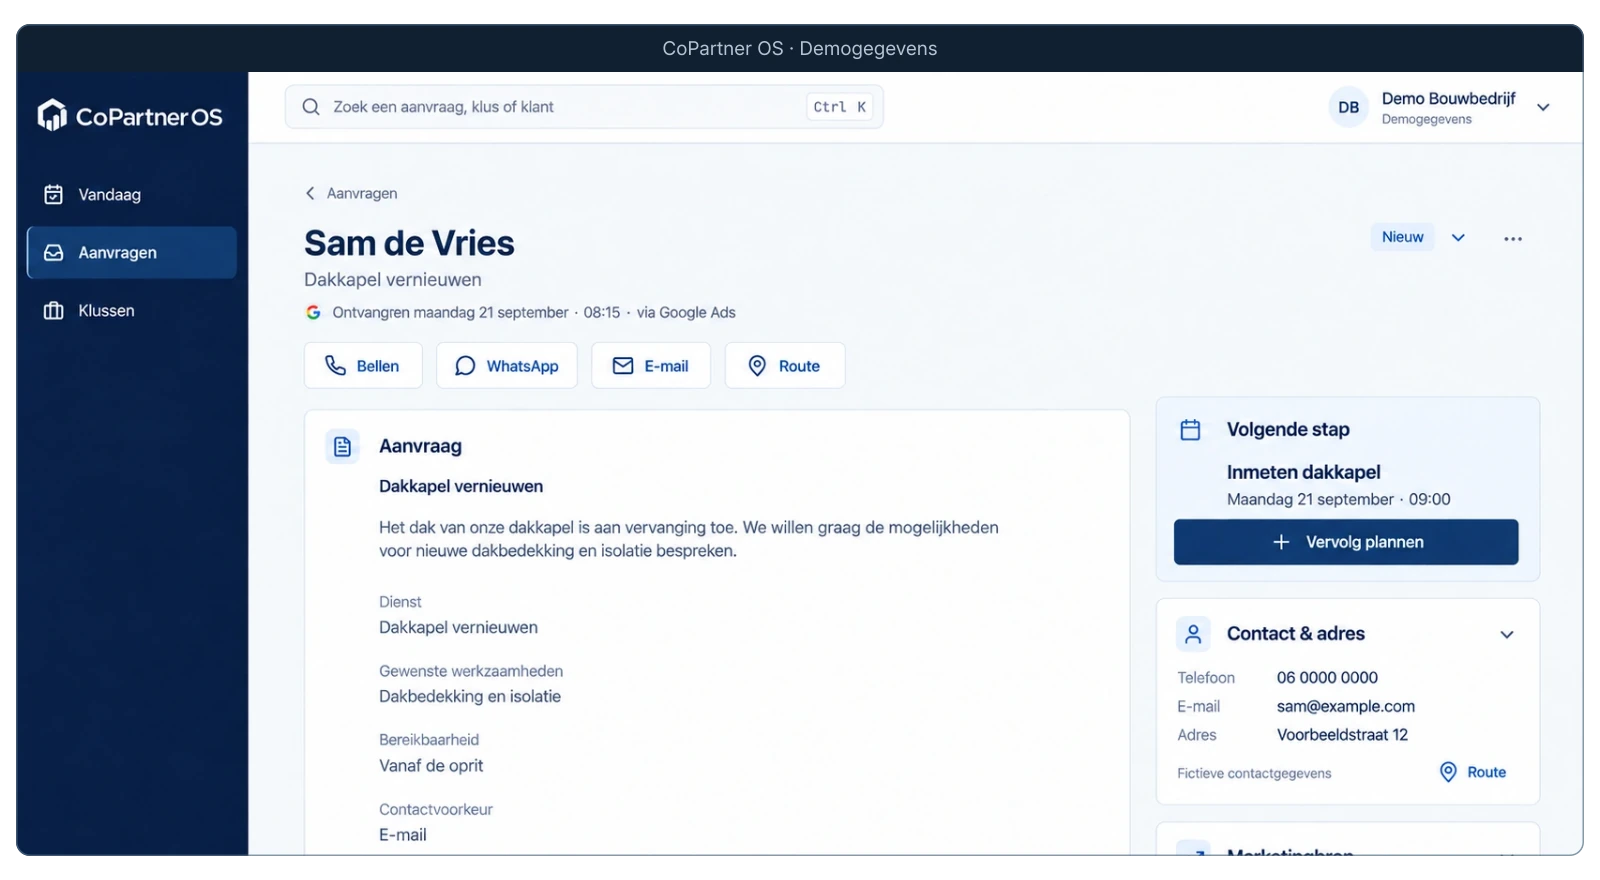Open the three-dot more options menu
This screenshot has height=880, width=1600.
pyautogui.click(x=1513, y=239)
